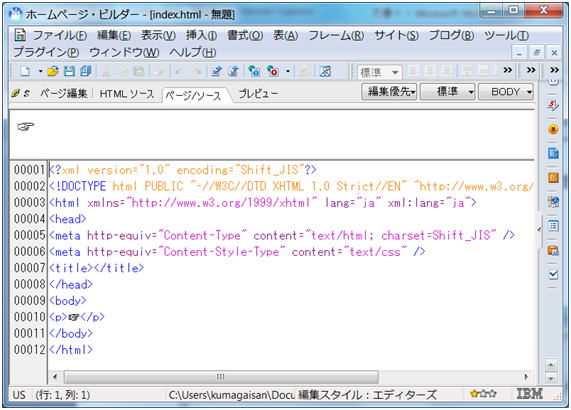This screenshot has width=571, height=410.
Task: Click the list panel sidebar icon
Action: coord(553,226)
